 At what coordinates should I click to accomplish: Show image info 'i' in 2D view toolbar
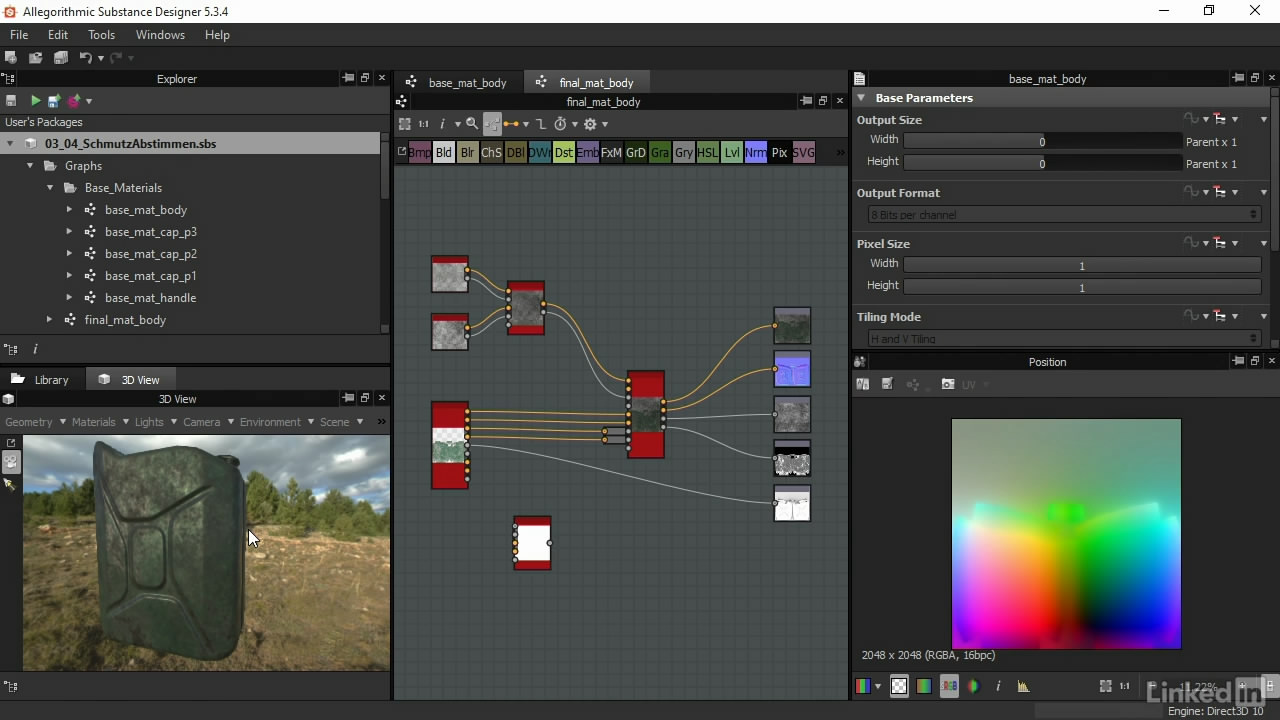tap(998, 686)
